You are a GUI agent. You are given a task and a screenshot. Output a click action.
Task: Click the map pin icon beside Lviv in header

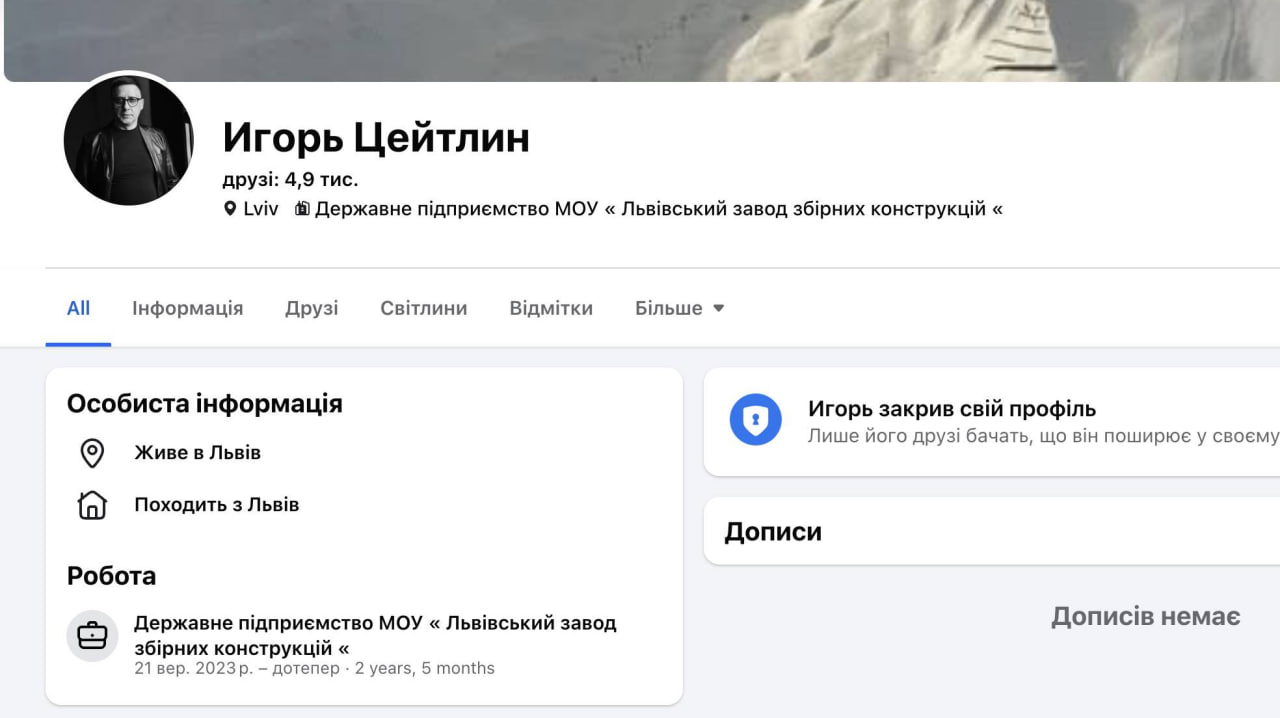click(230, 209)
